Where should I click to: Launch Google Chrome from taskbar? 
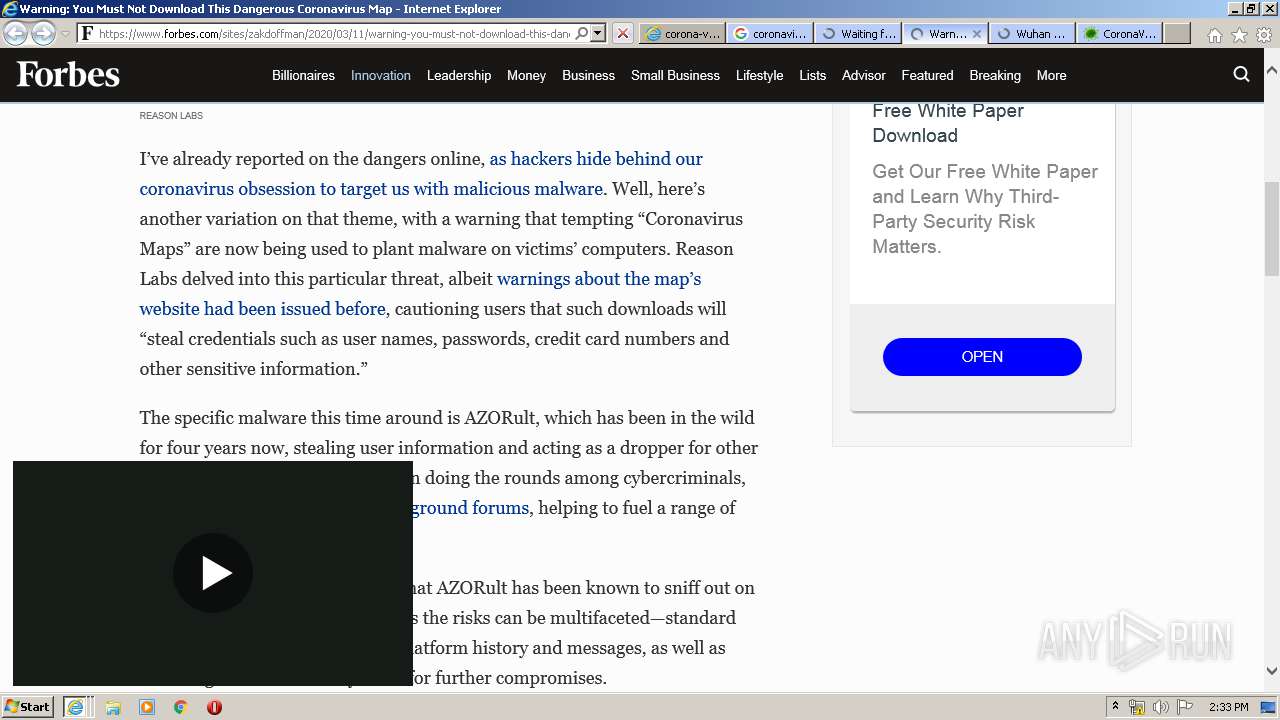point(181,707)
